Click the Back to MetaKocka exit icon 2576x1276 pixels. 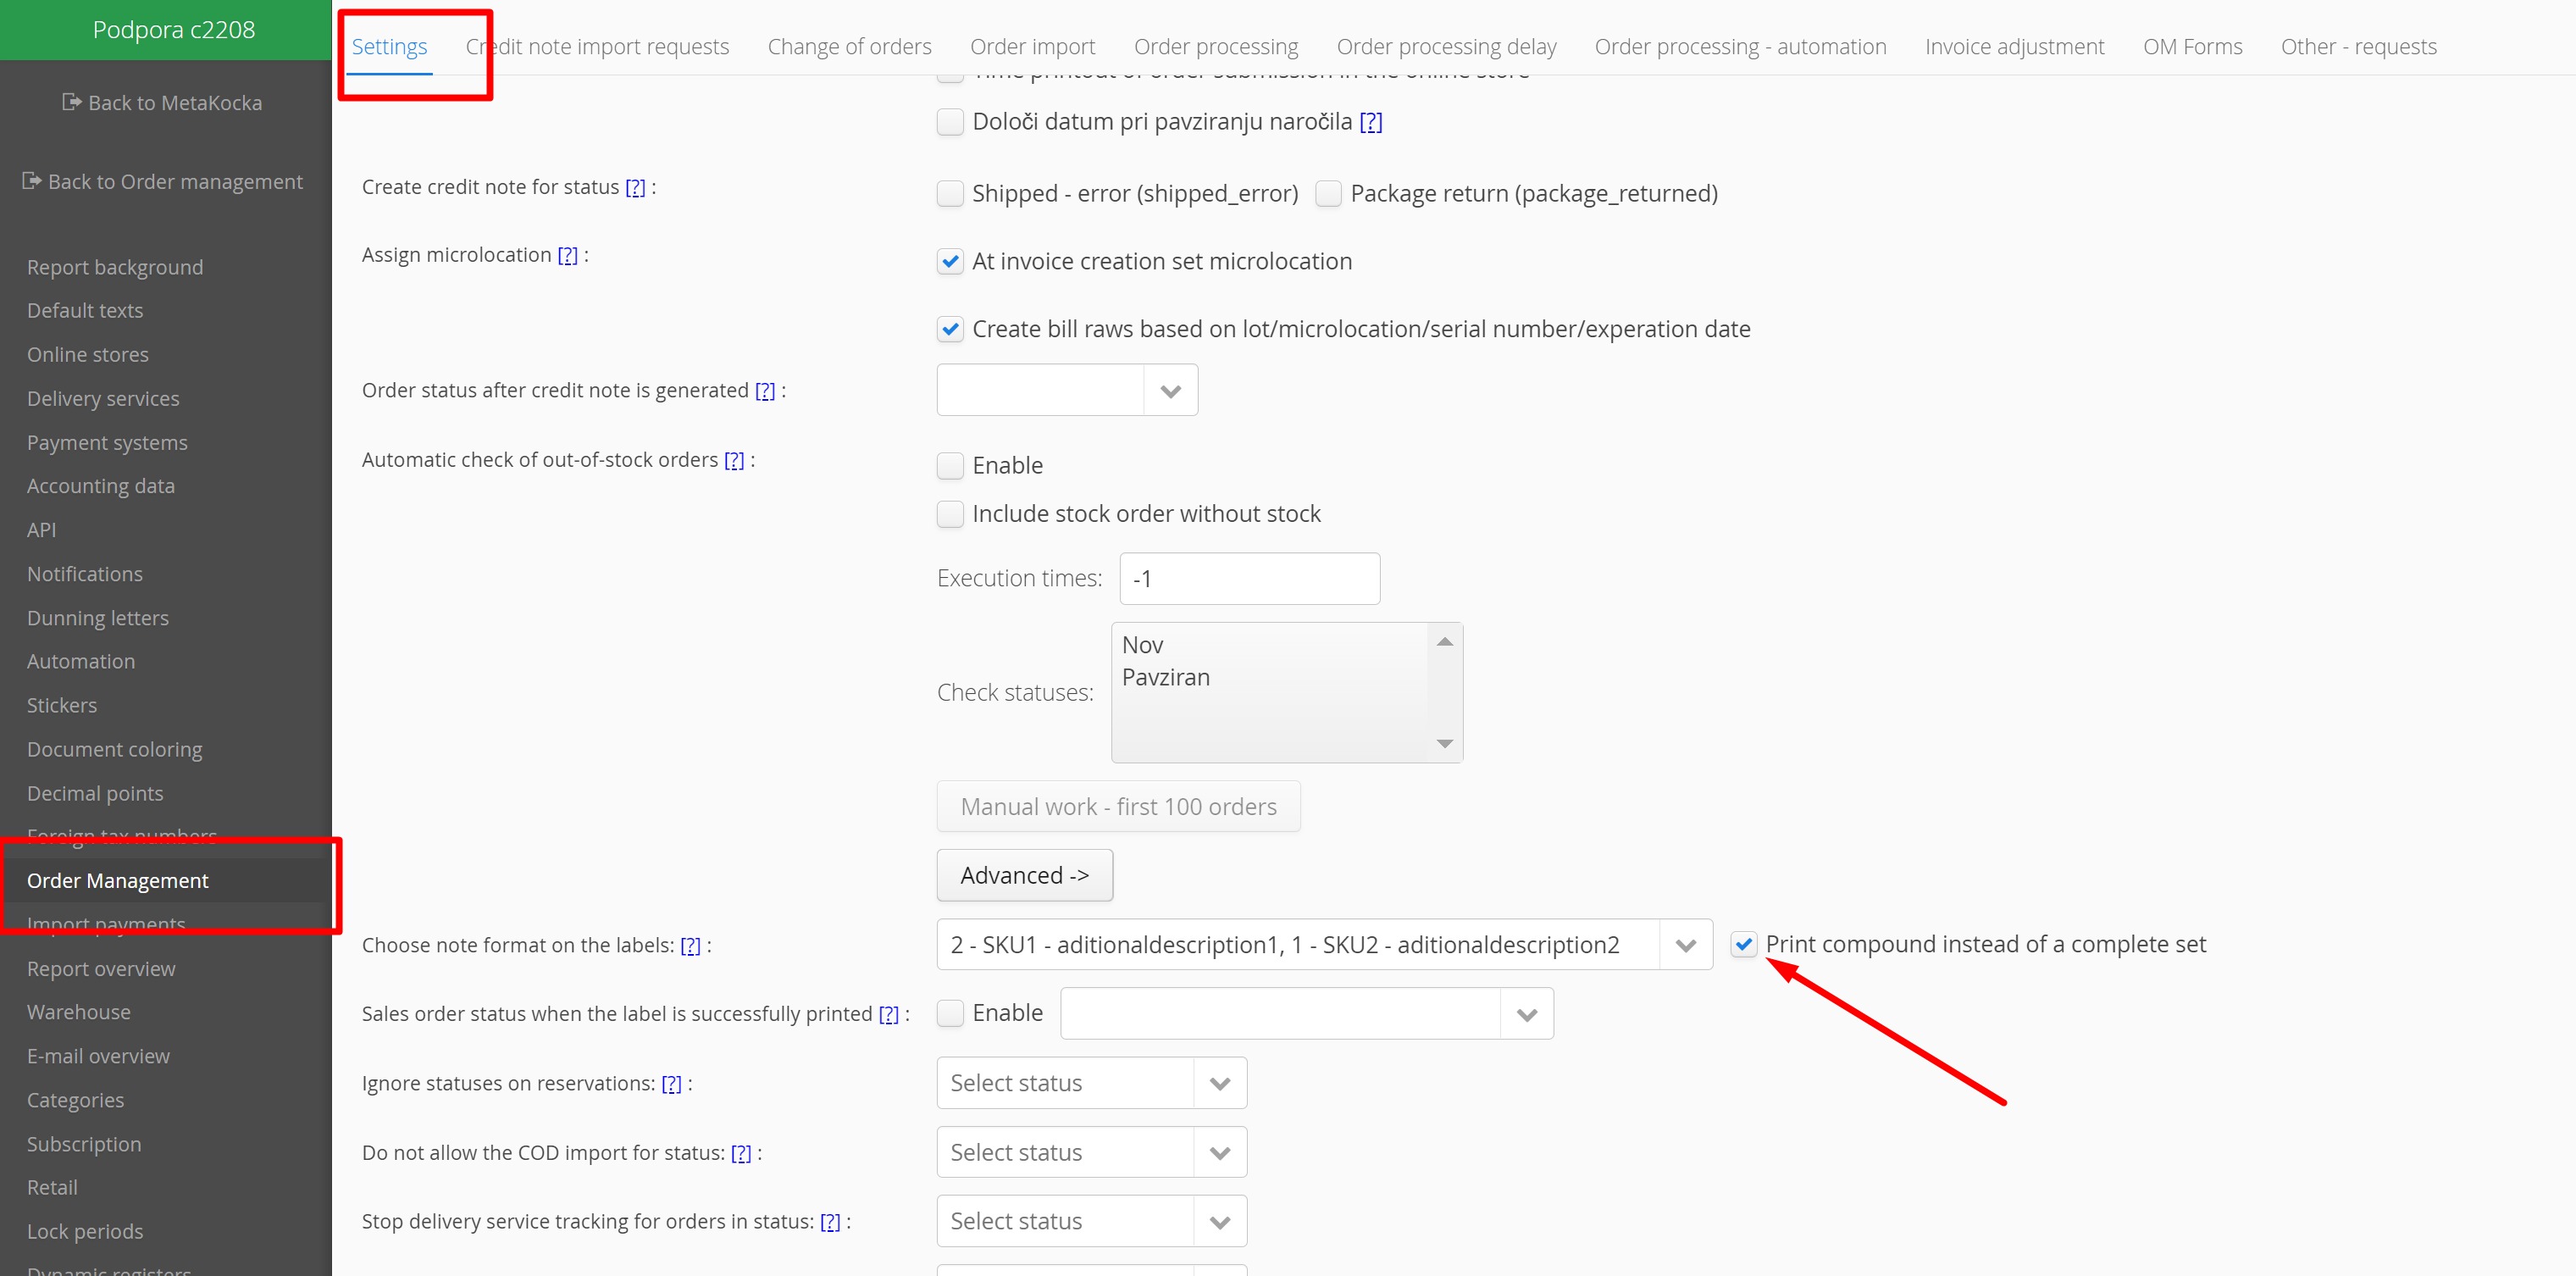(x=71, y=102)
